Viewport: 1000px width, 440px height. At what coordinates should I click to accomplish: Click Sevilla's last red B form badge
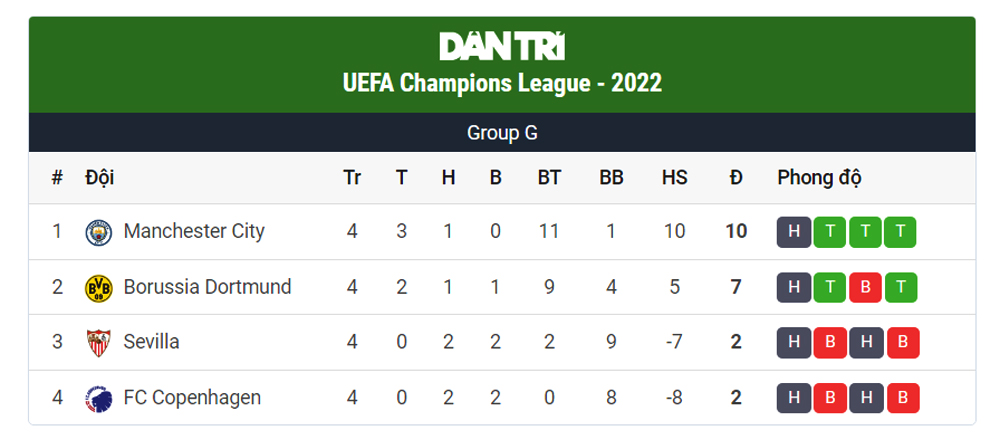(x=902, y=343)
